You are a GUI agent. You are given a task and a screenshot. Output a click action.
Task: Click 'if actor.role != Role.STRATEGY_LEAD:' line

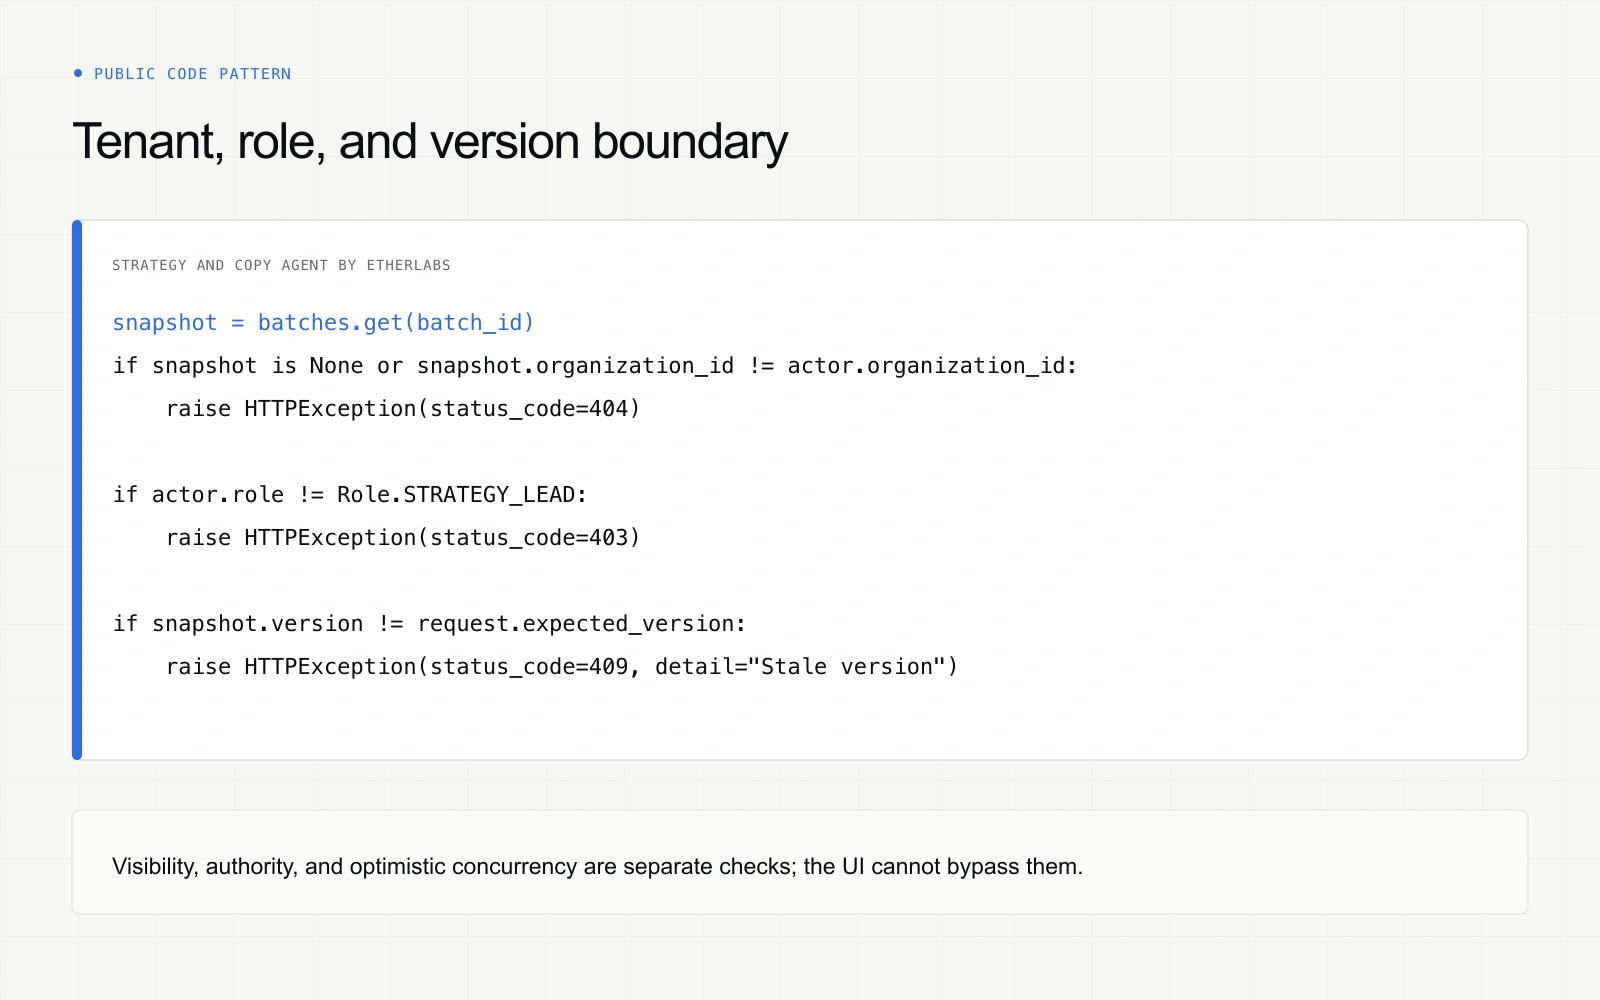[x=350, y=495]
